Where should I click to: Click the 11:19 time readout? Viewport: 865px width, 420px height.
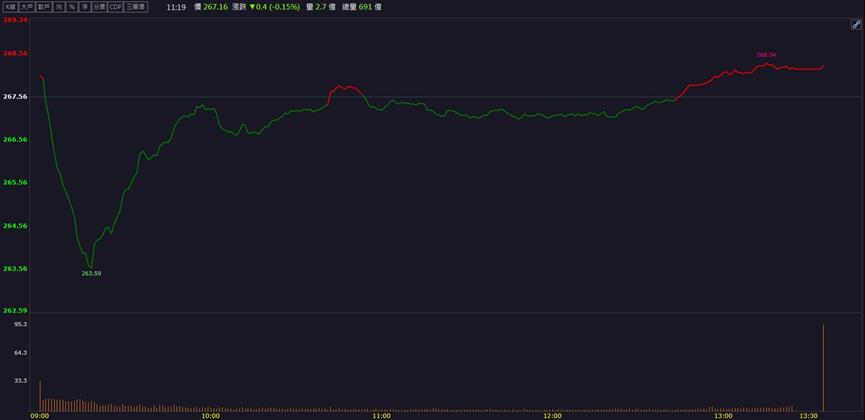point(176,7)
